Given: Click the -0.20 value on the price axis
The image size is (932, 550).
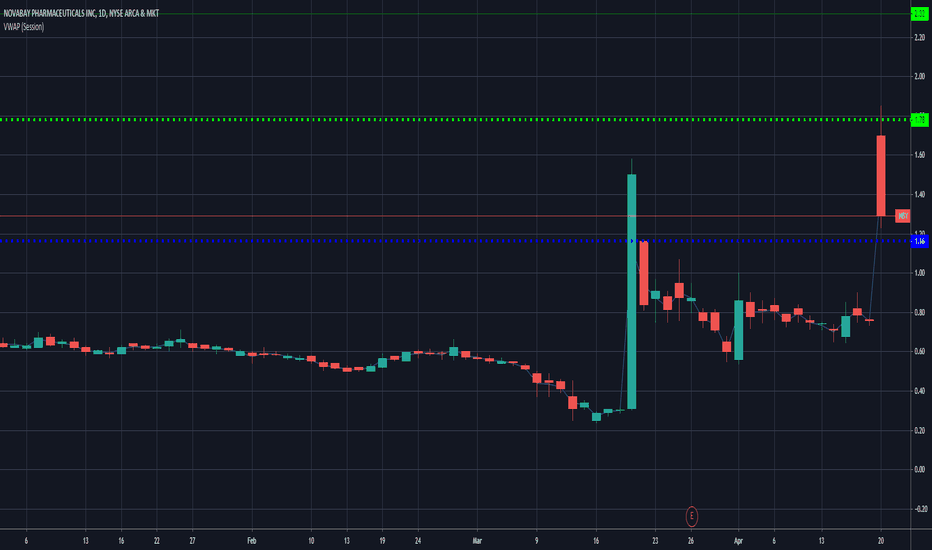Looking at the screenshot, I should pyautogui.click(x=921, y=509).
